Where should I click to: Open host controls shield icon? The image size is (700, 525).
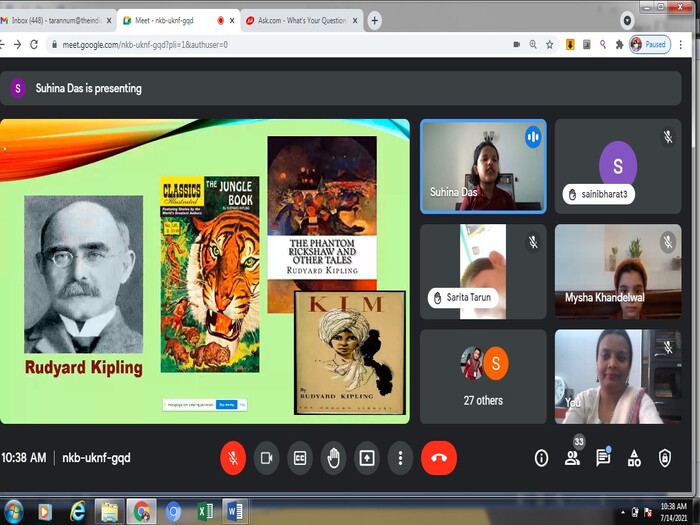pyautogui.click(x=665, y=458)
